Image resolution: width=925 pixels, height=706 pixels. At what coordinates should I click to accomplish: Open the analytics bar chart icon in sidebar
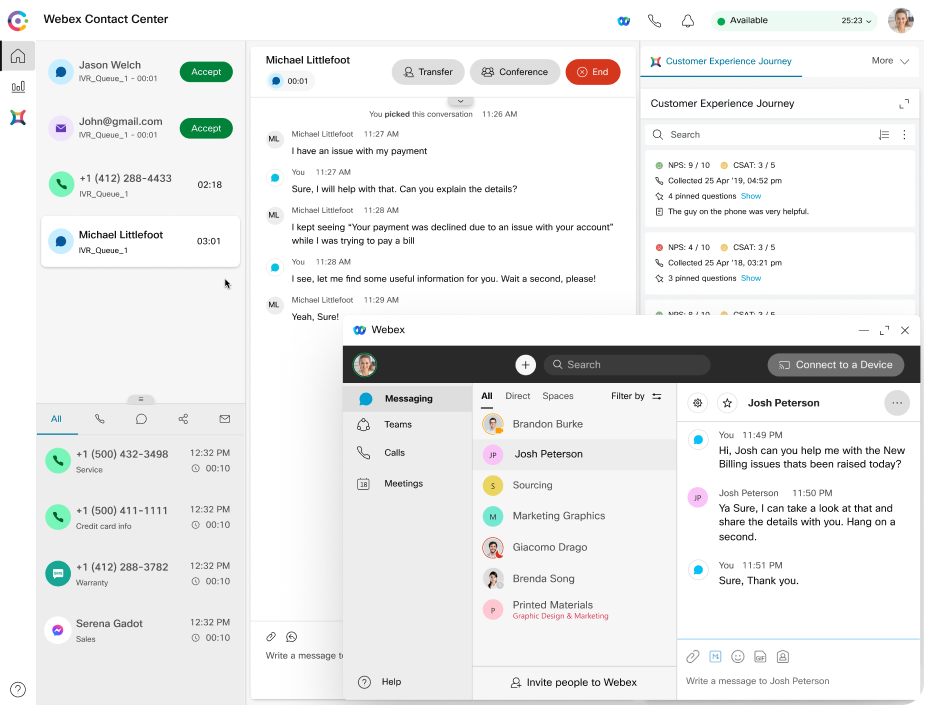click(18, 87)
